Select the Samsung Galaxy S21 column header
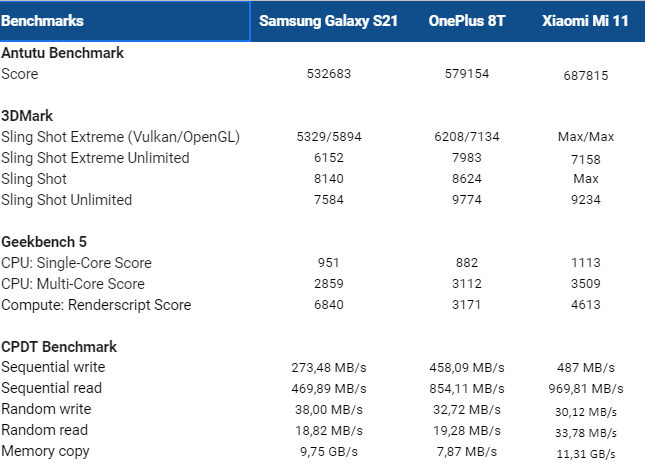This screenshot has width=645, height=465. tap(328, 21)
